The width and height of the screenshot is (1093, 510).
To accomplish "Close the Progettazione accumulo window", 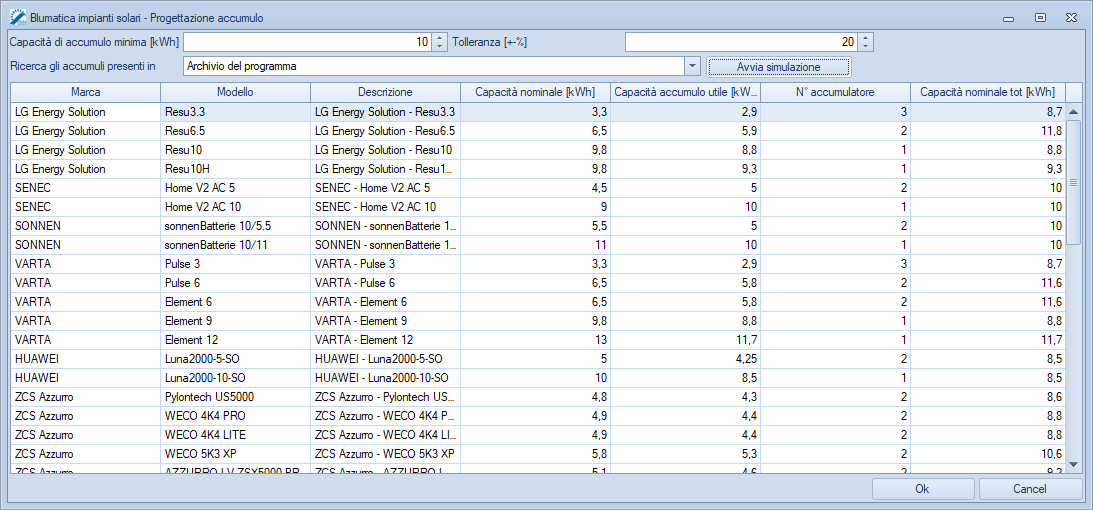I will coord(1071,18).
